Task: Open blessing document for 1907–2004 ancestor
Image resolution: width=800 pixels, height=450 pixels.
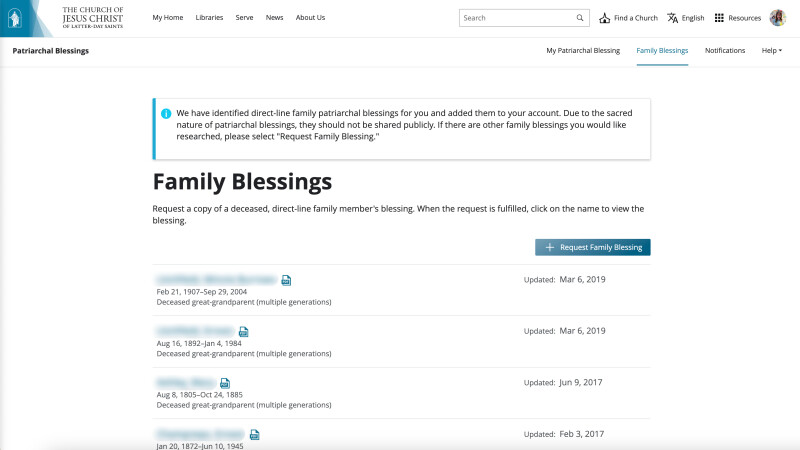Action: click(286, 280)
